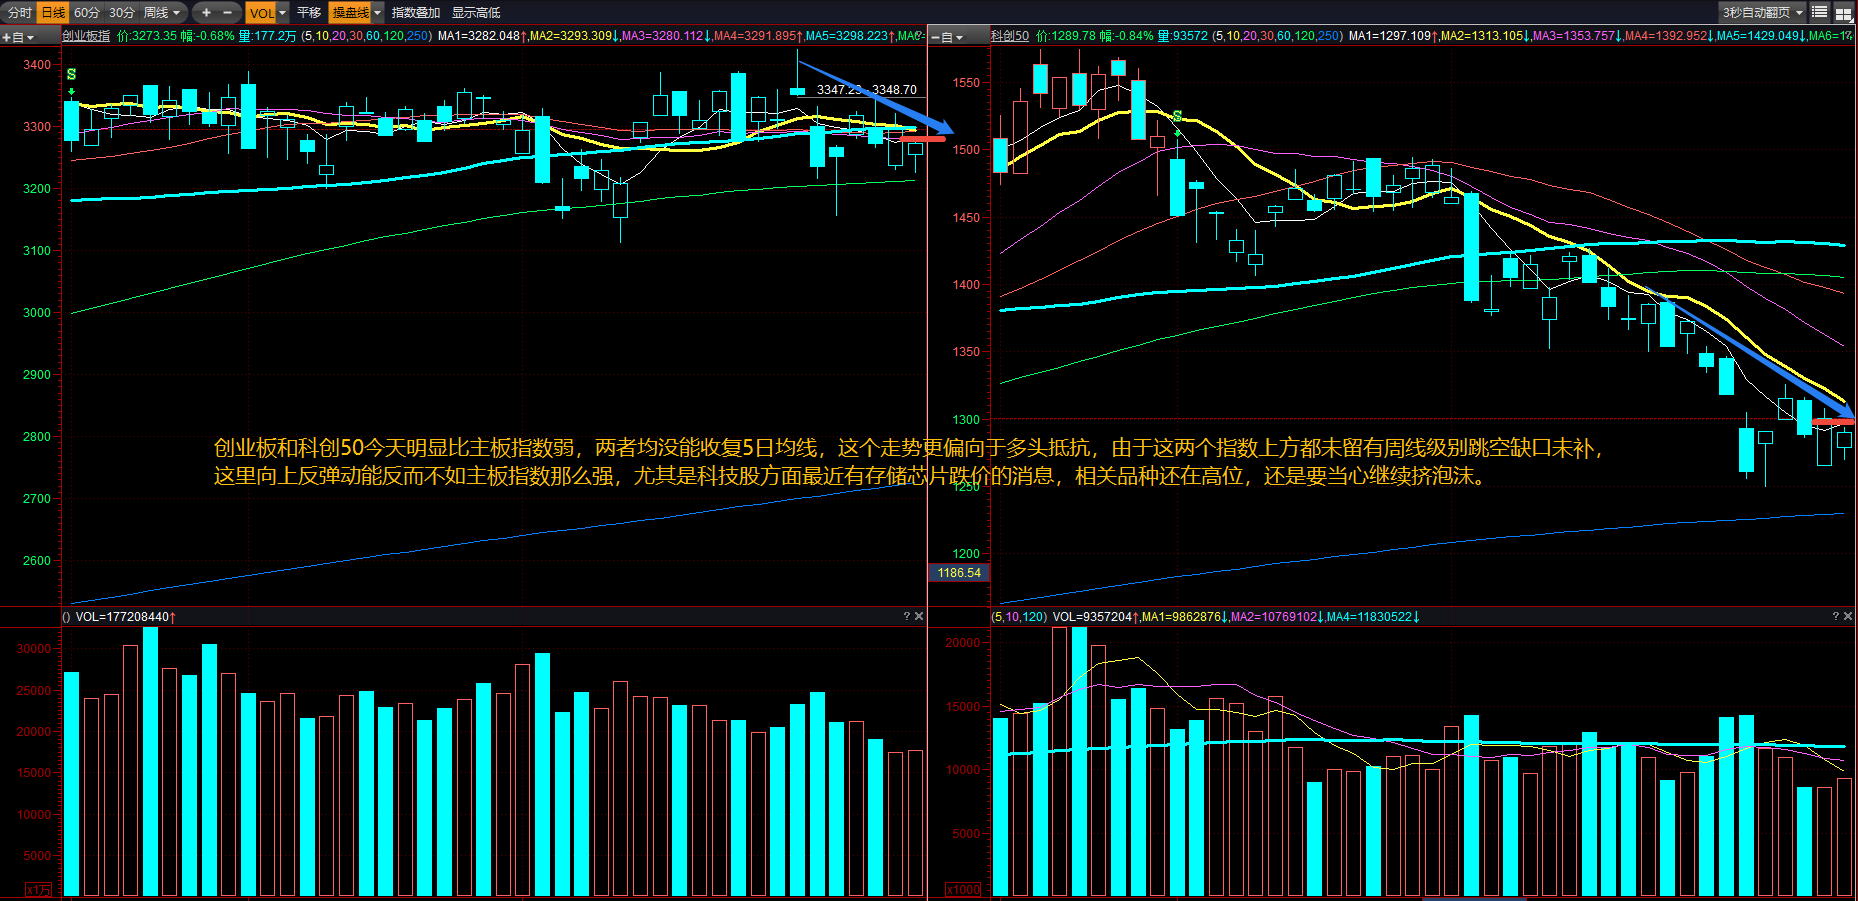Open the 3秒自动翻页 auto-page dropdown
The image size is (1858, 901).
1799,13
